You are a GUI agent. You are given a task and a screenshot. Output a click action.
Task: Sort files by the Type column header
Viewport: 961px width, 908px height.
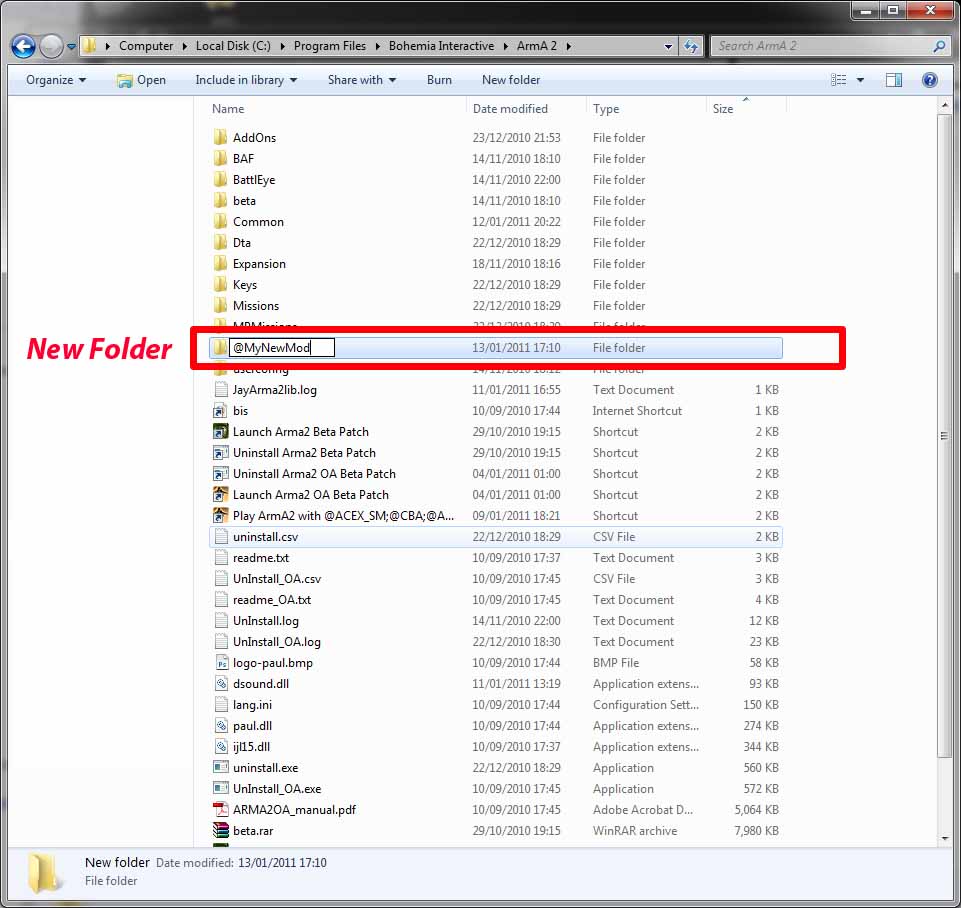coord(606,109)
